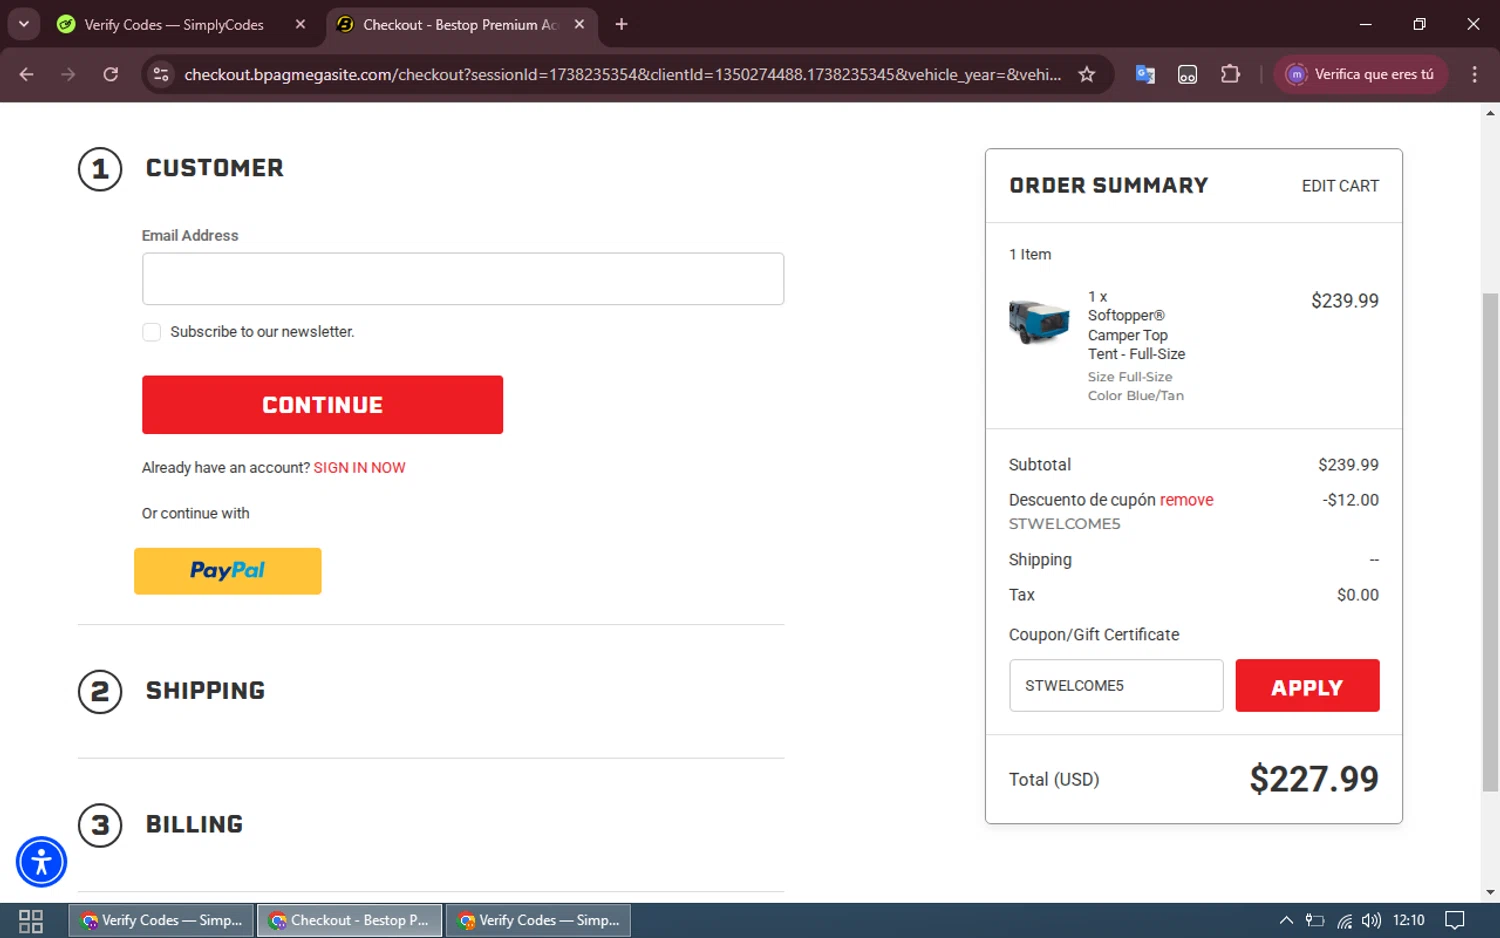Click the BILLING section heading
The image size is (1500, 938).
tap(194, 825)
